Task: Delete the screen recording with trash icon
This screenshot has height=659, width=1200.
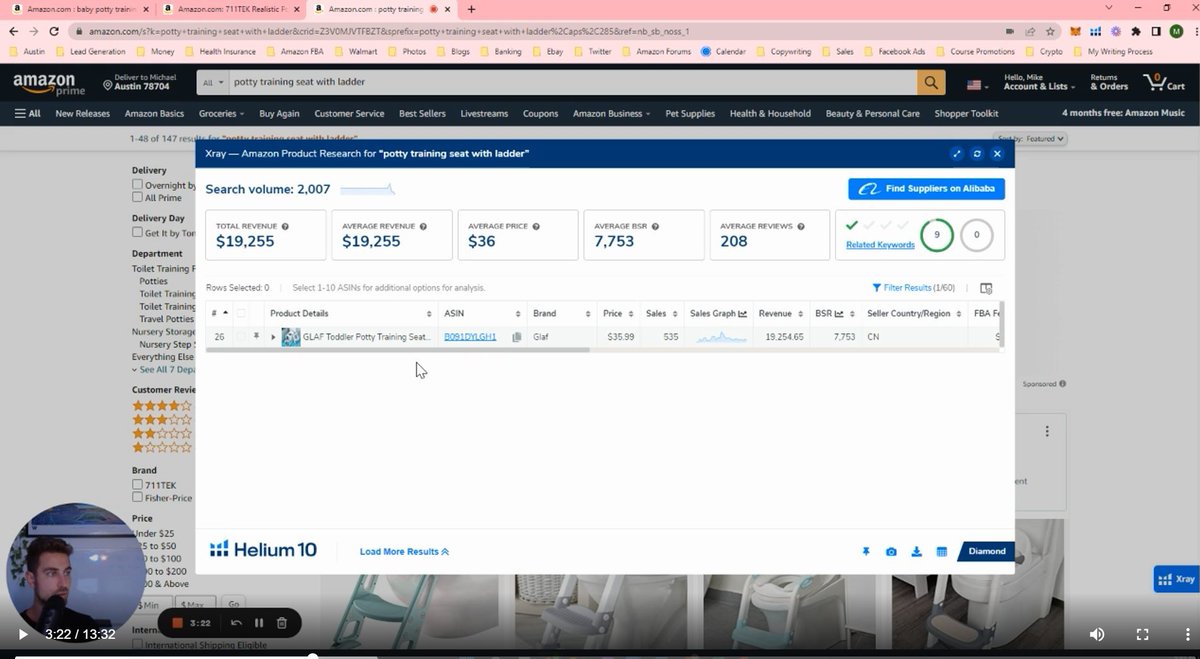Action: point(282,623)
